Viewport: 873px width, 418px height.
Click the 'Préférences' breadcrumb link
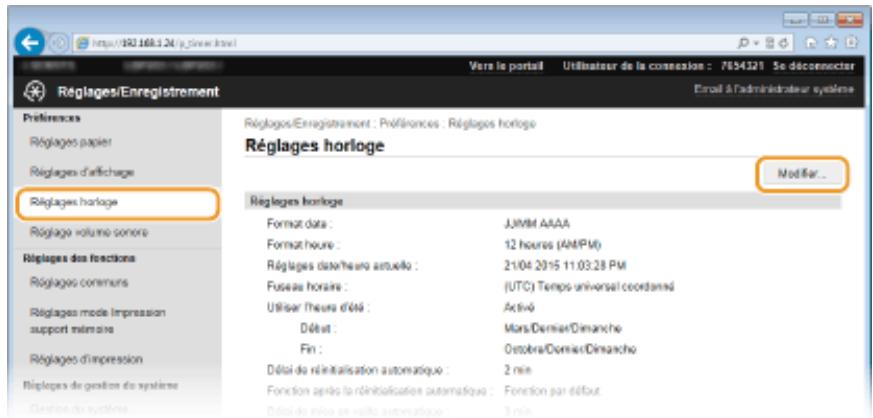409,124
